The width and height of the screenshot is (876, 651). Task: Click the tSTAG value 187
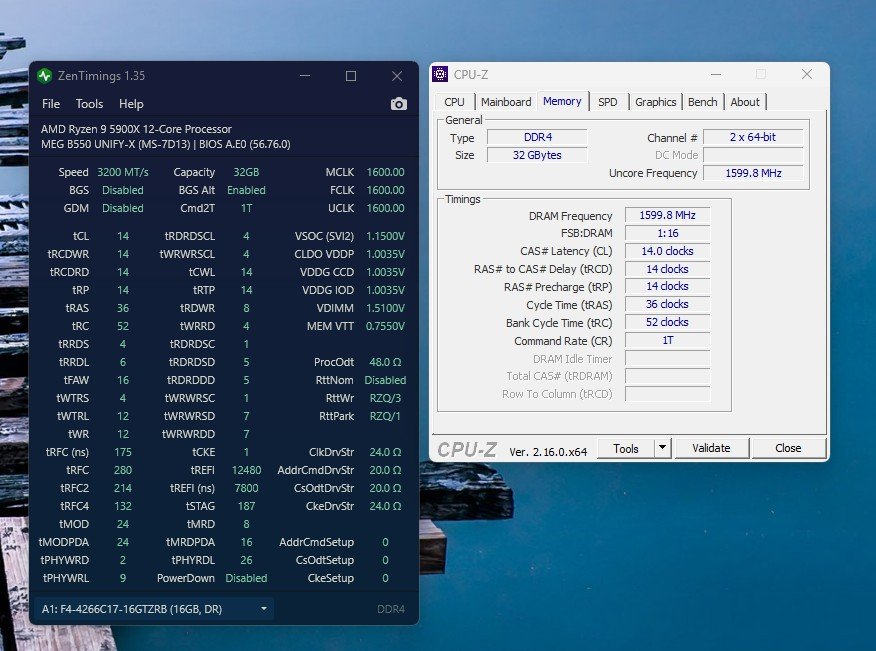(246, 506)
